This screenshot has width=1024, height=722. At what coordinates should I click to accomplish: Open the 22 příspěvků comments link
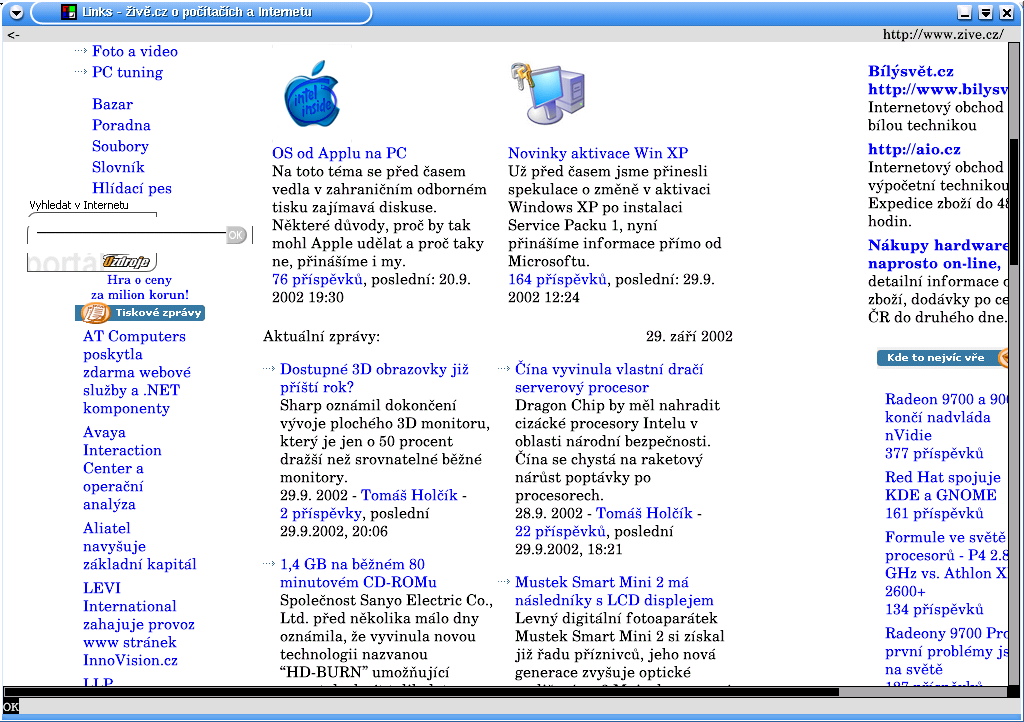pos(560,531)
